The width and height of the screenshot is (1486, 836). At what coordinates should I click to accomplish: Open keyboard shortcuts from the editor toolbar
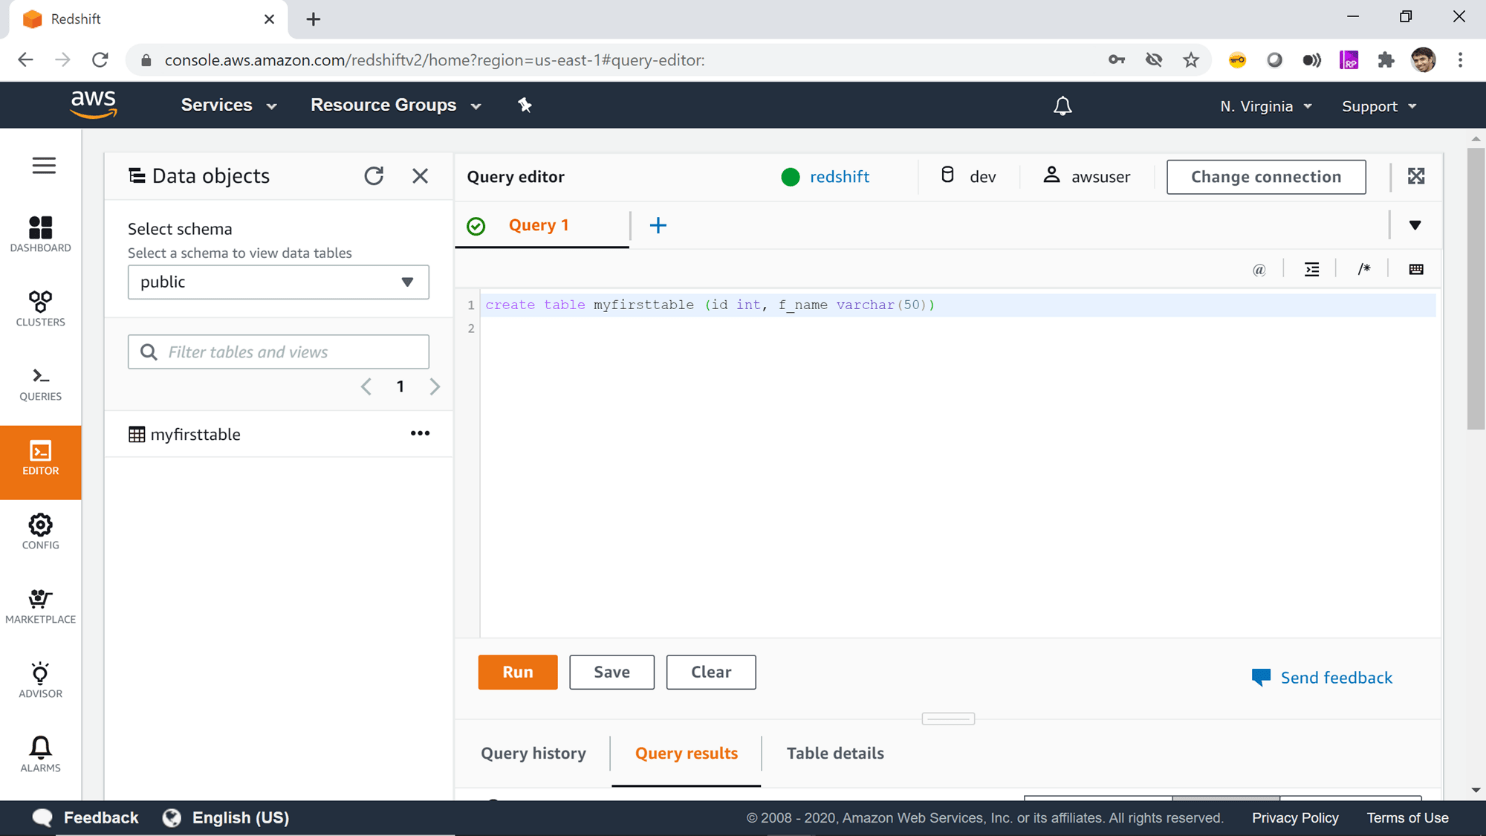(1416, 268)
